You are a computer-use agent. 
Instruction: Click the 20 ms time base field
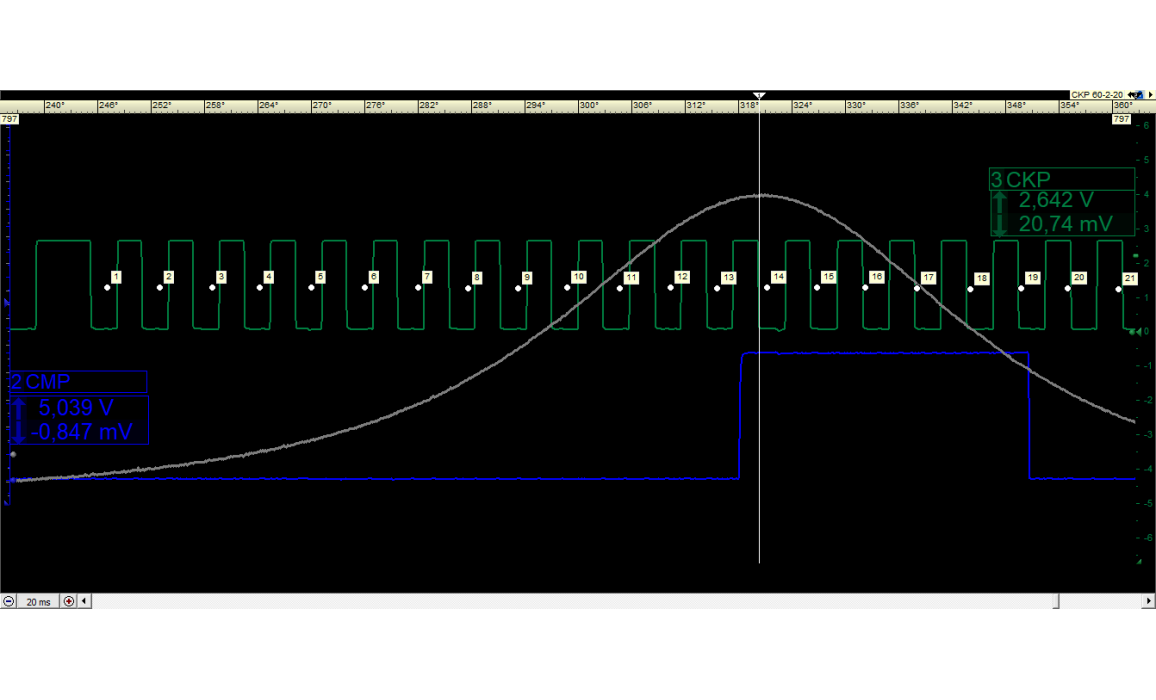tap(39, 602)
